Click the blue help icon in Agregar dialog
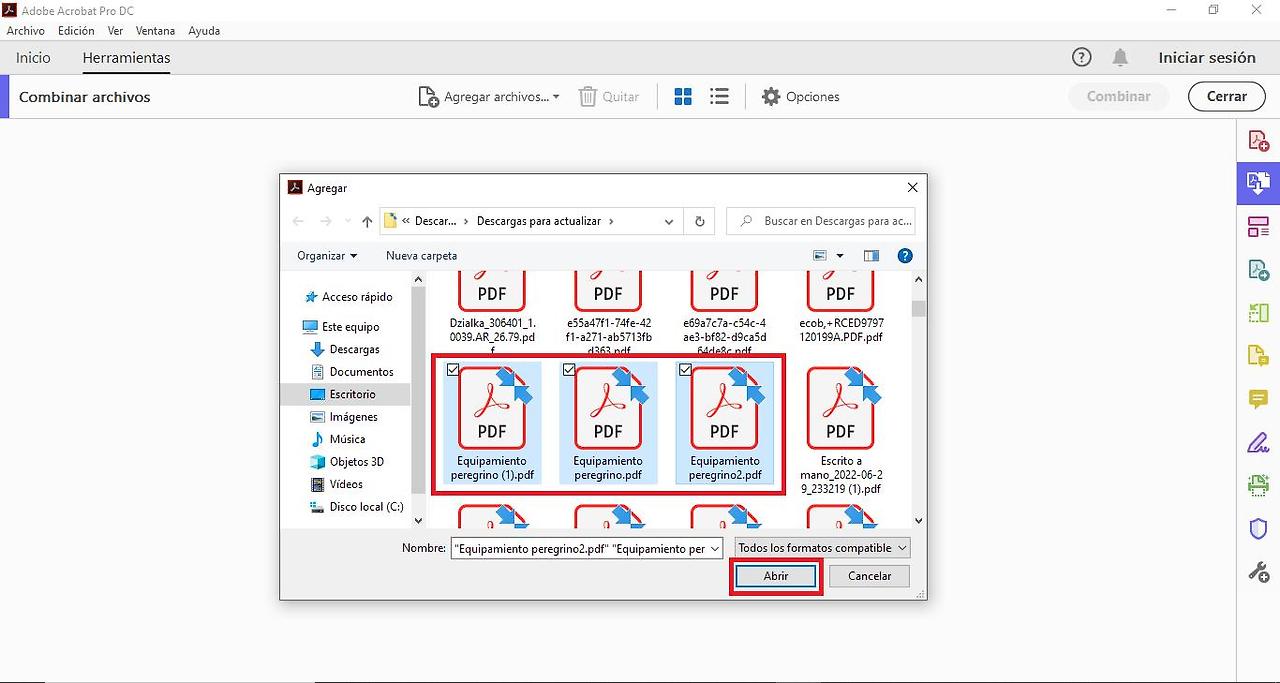Screen dimensions: 1280x683 (x=905, y=256)
